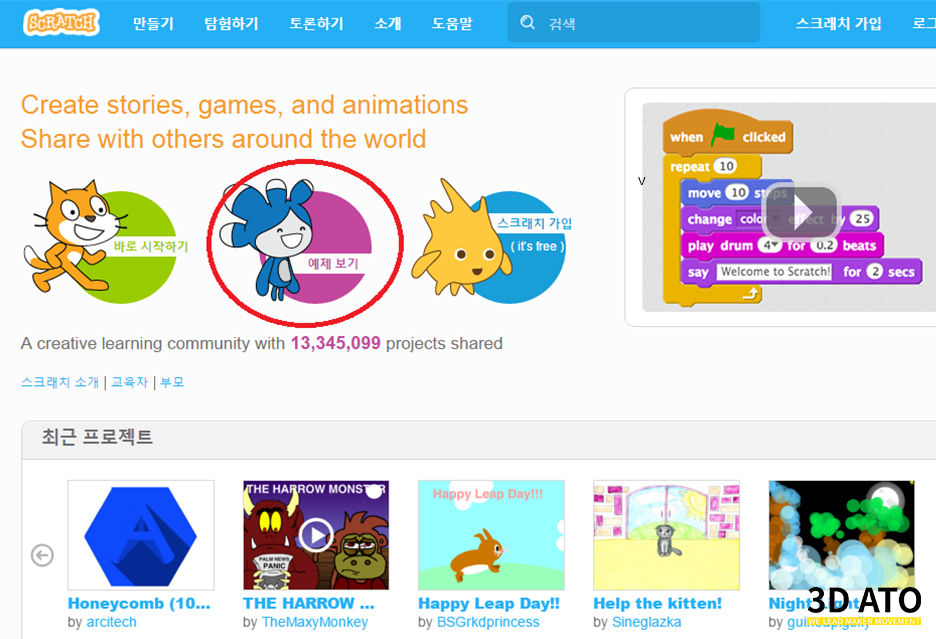Screen dimensions: 936x639
Task: Open the Sineglazka author link
Action: tap(646, 622)
